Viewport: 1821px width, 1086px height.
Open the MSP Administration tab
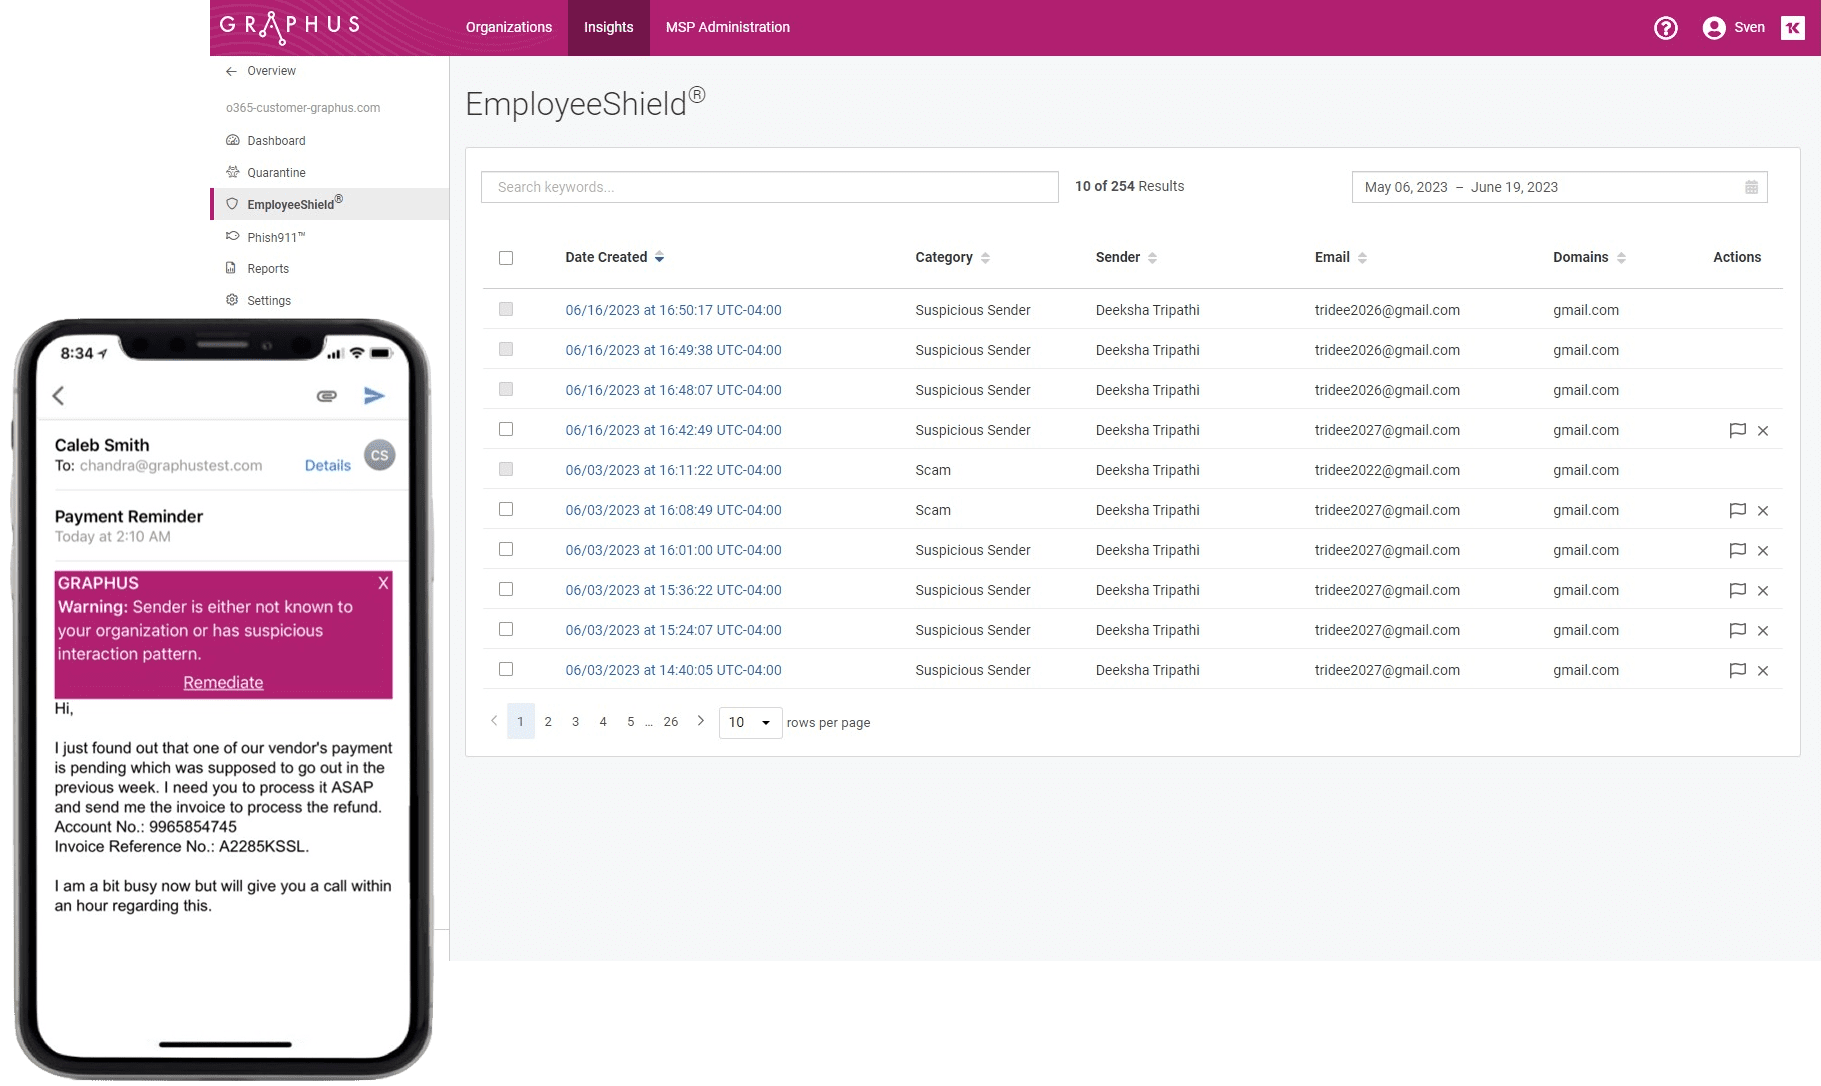pos(727,27)
